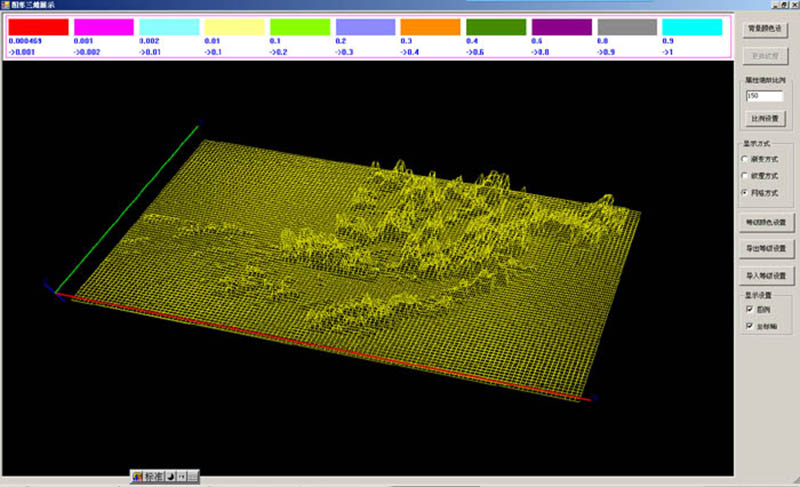The image size is (800, 487).
Task: Click the purple legend swatch for 0.6 to 0.8
Action: click(561, 27)
